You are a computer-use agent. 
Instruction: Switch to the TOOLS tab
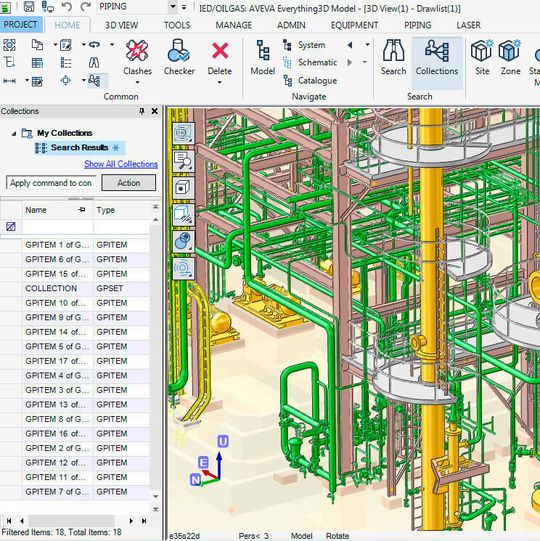point(177,25)
